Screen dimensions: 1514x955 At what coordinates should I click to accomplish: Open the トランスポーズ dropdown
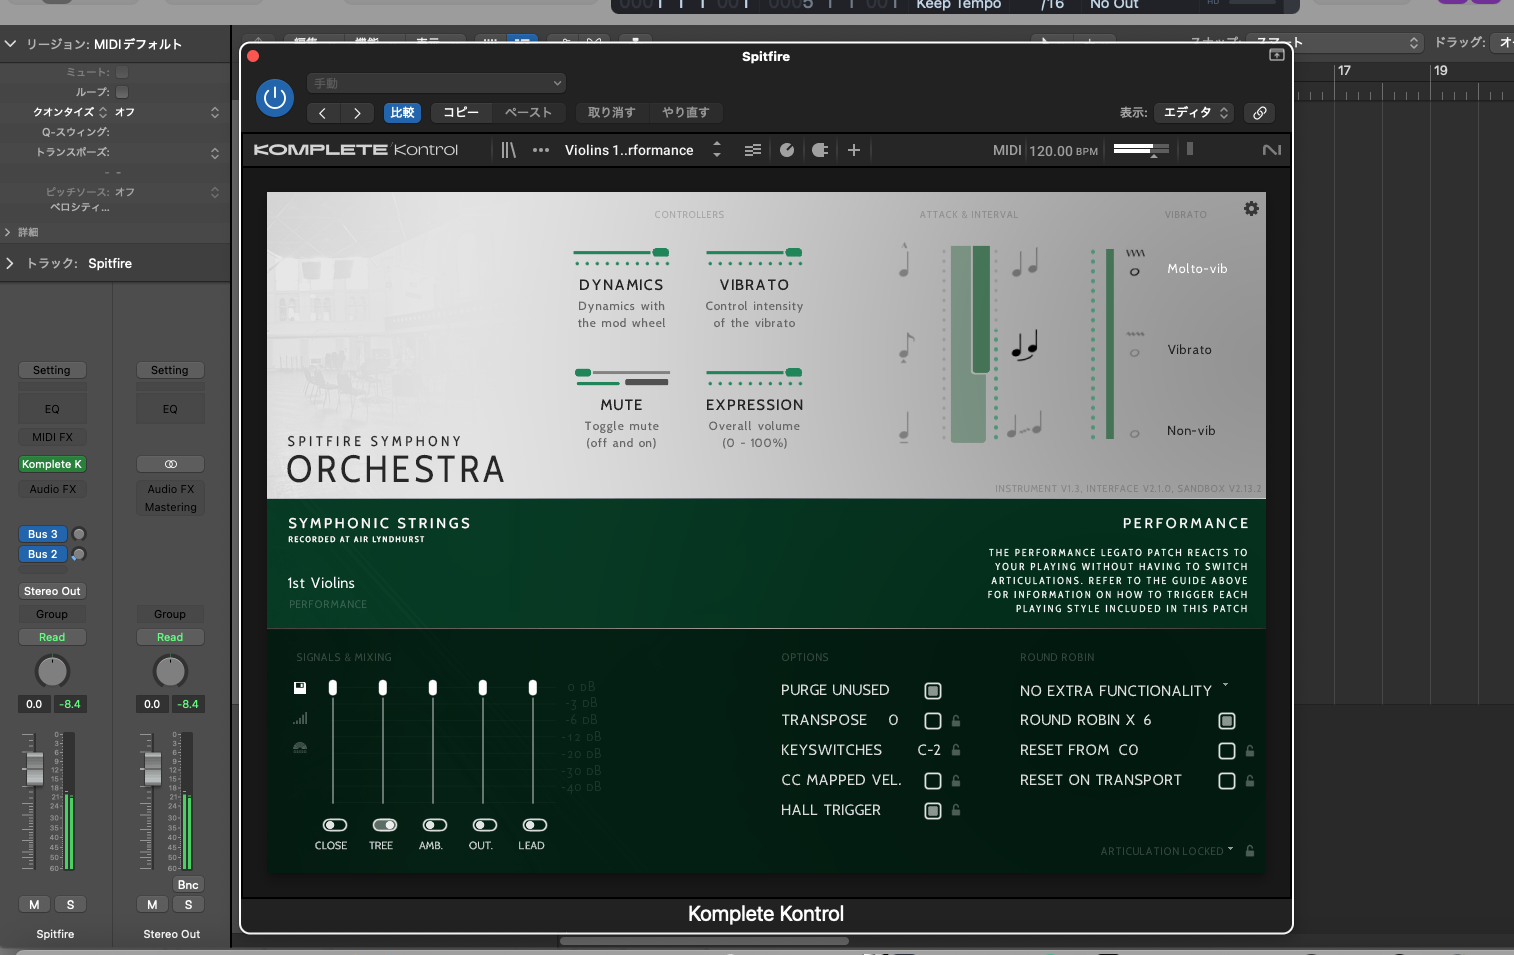point(125,152)
